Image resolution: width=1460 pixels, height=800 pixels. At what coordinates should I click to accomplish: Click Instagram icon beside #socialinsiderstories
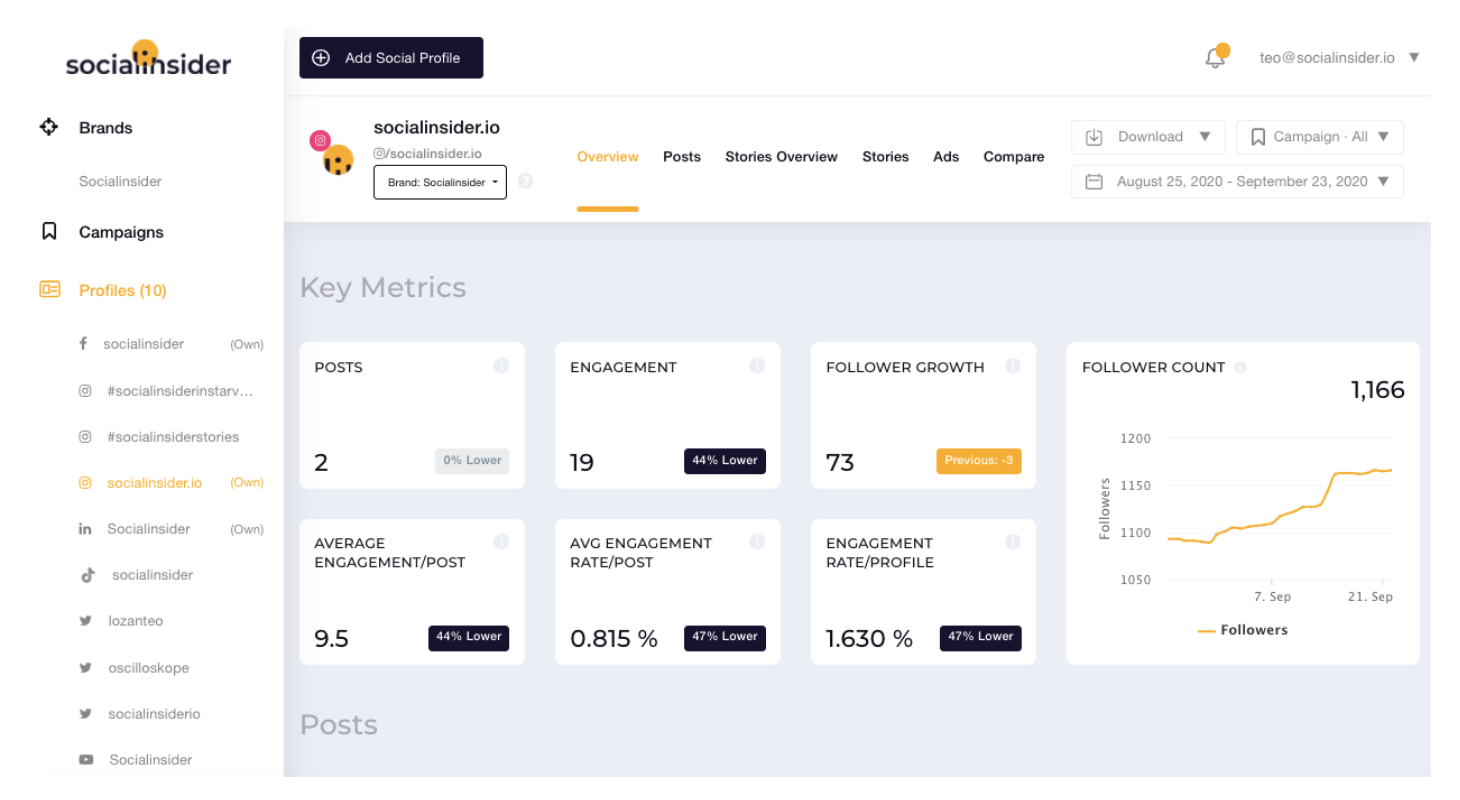[x=85, y=437]
